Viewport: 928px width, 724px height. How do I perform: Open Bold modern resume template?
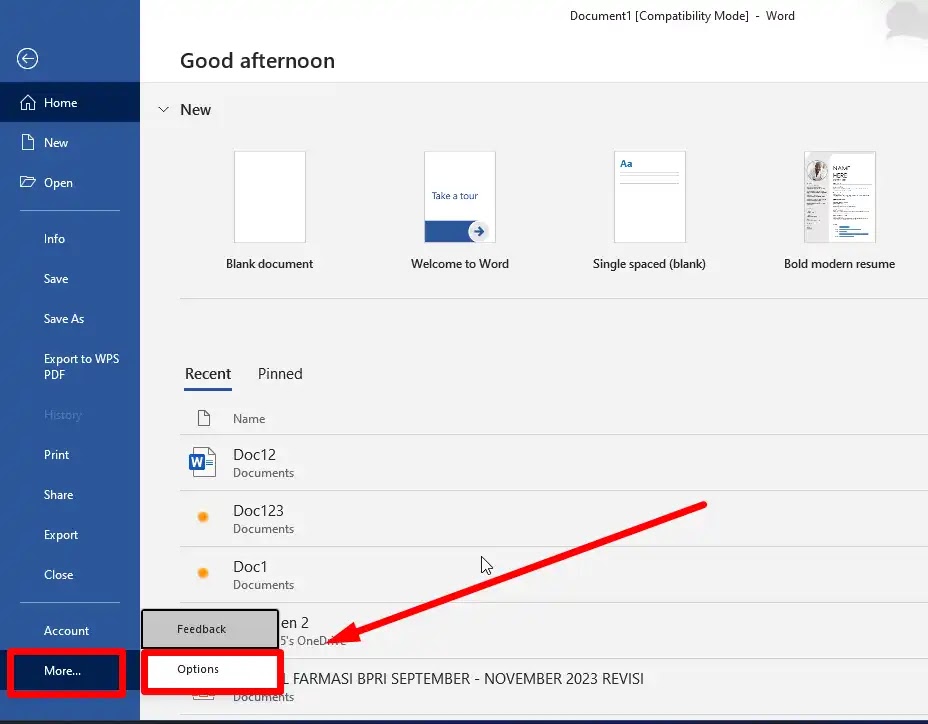click(839, 211)
